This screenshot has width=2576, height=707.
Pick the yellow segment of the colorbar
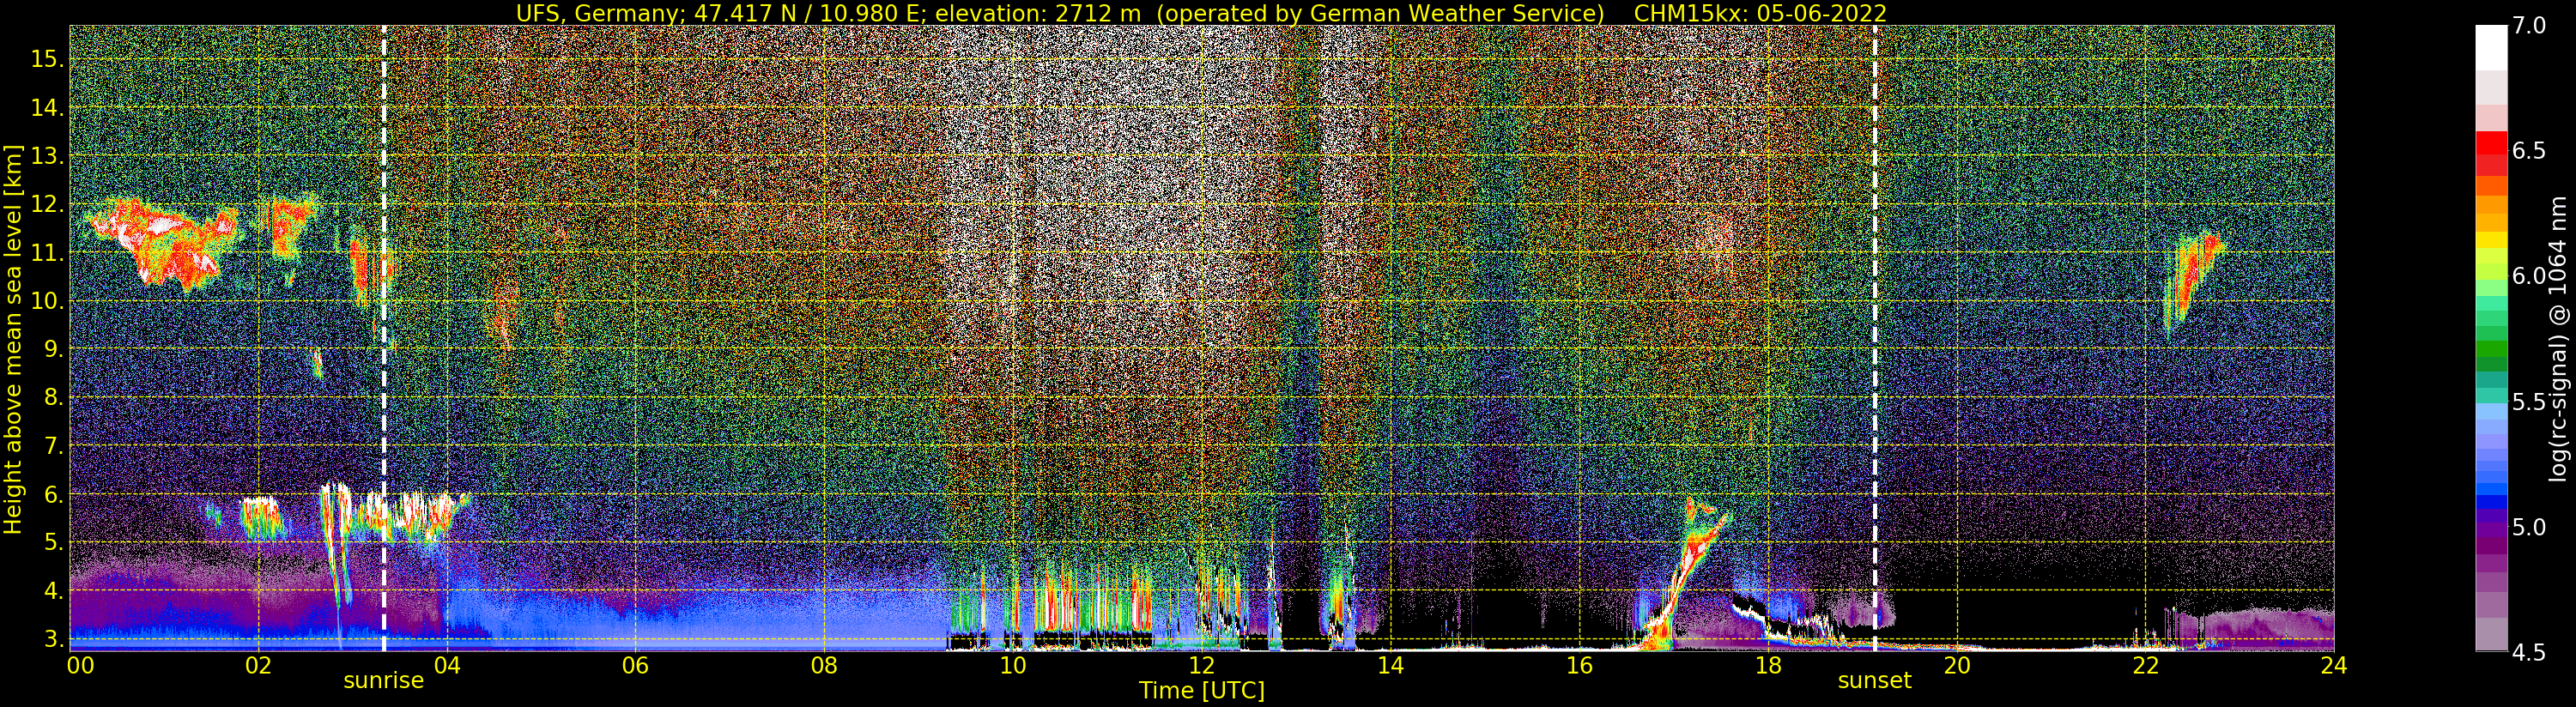coord(2491,240)
